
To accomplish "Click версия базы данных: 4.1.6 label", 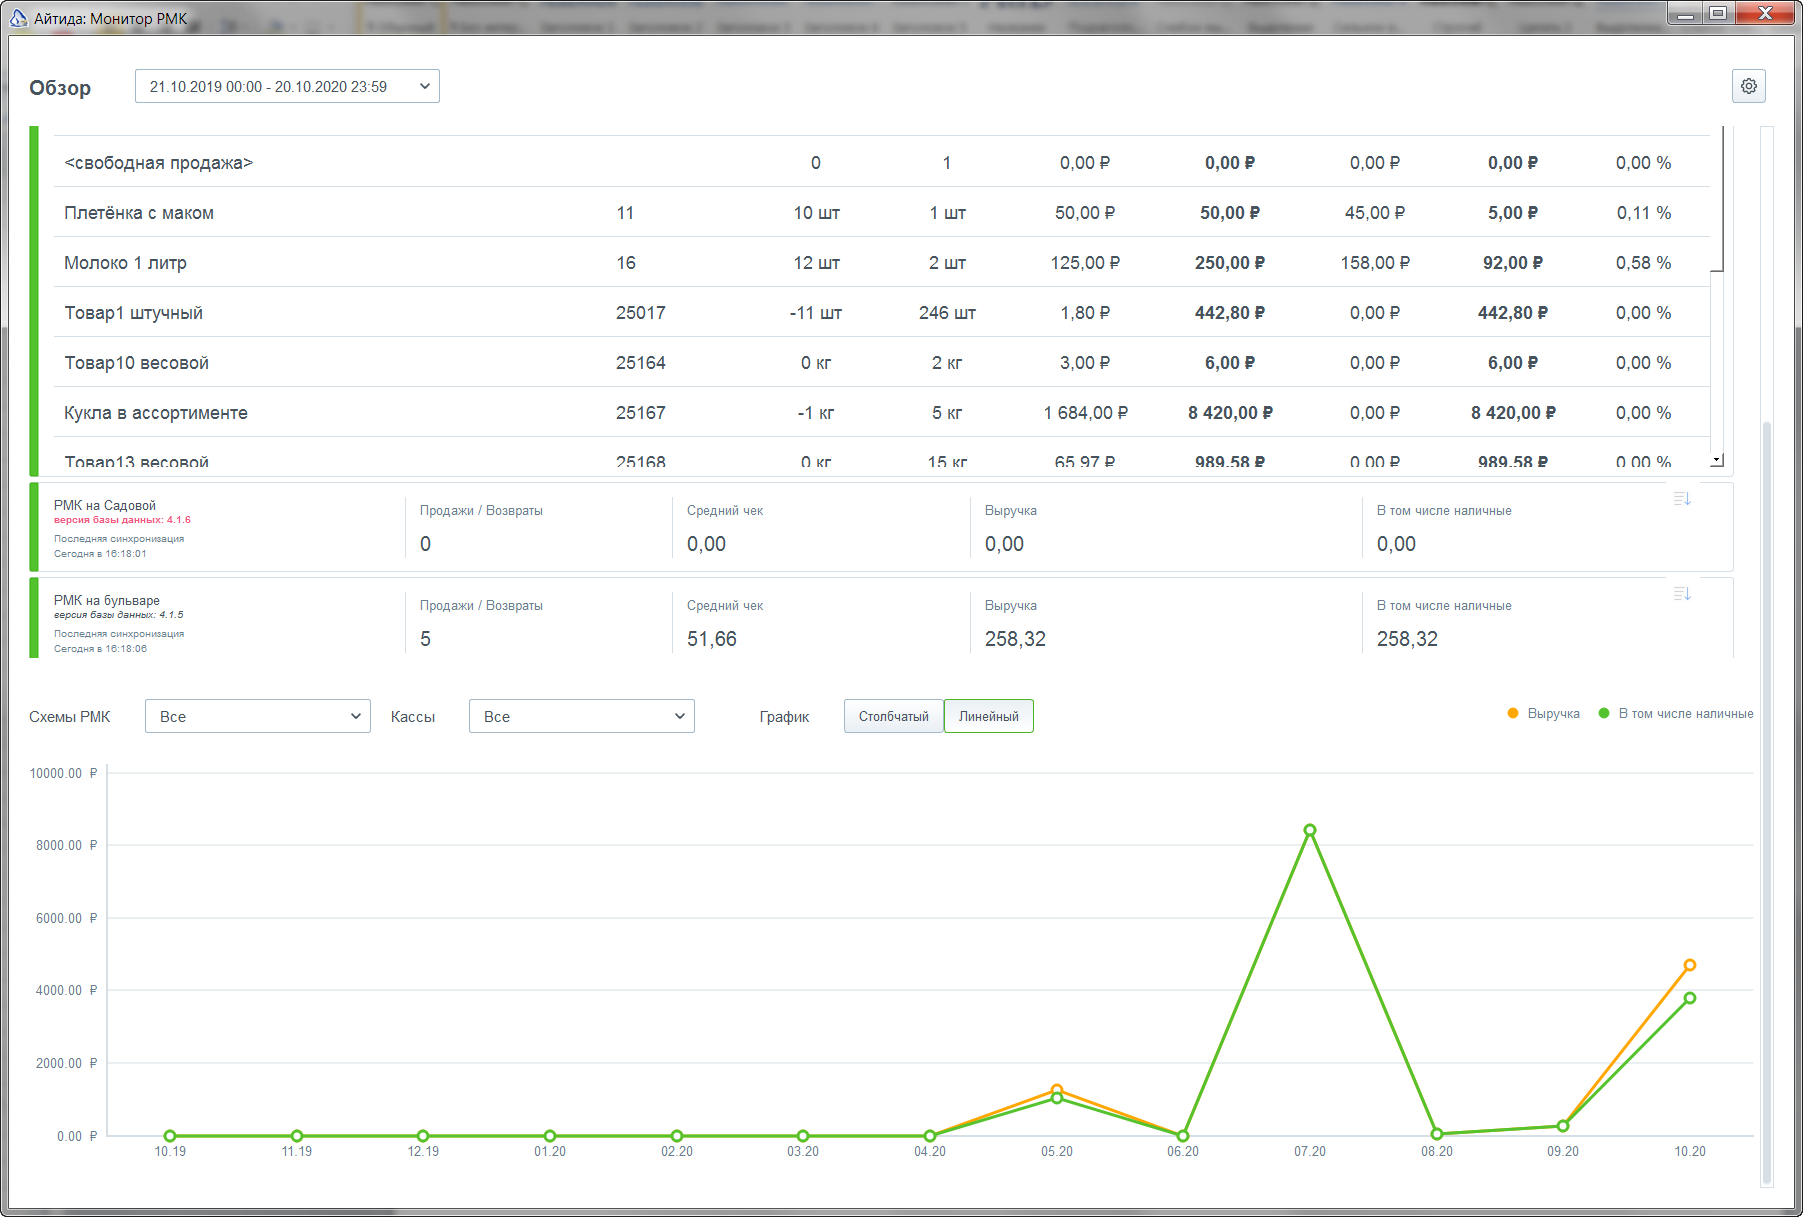I will (x=122, y=520).
